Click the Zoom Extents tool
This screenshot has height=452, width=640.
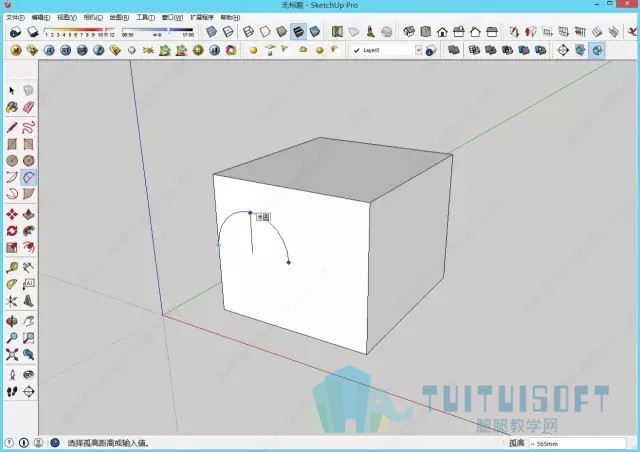tap(12, 354)
